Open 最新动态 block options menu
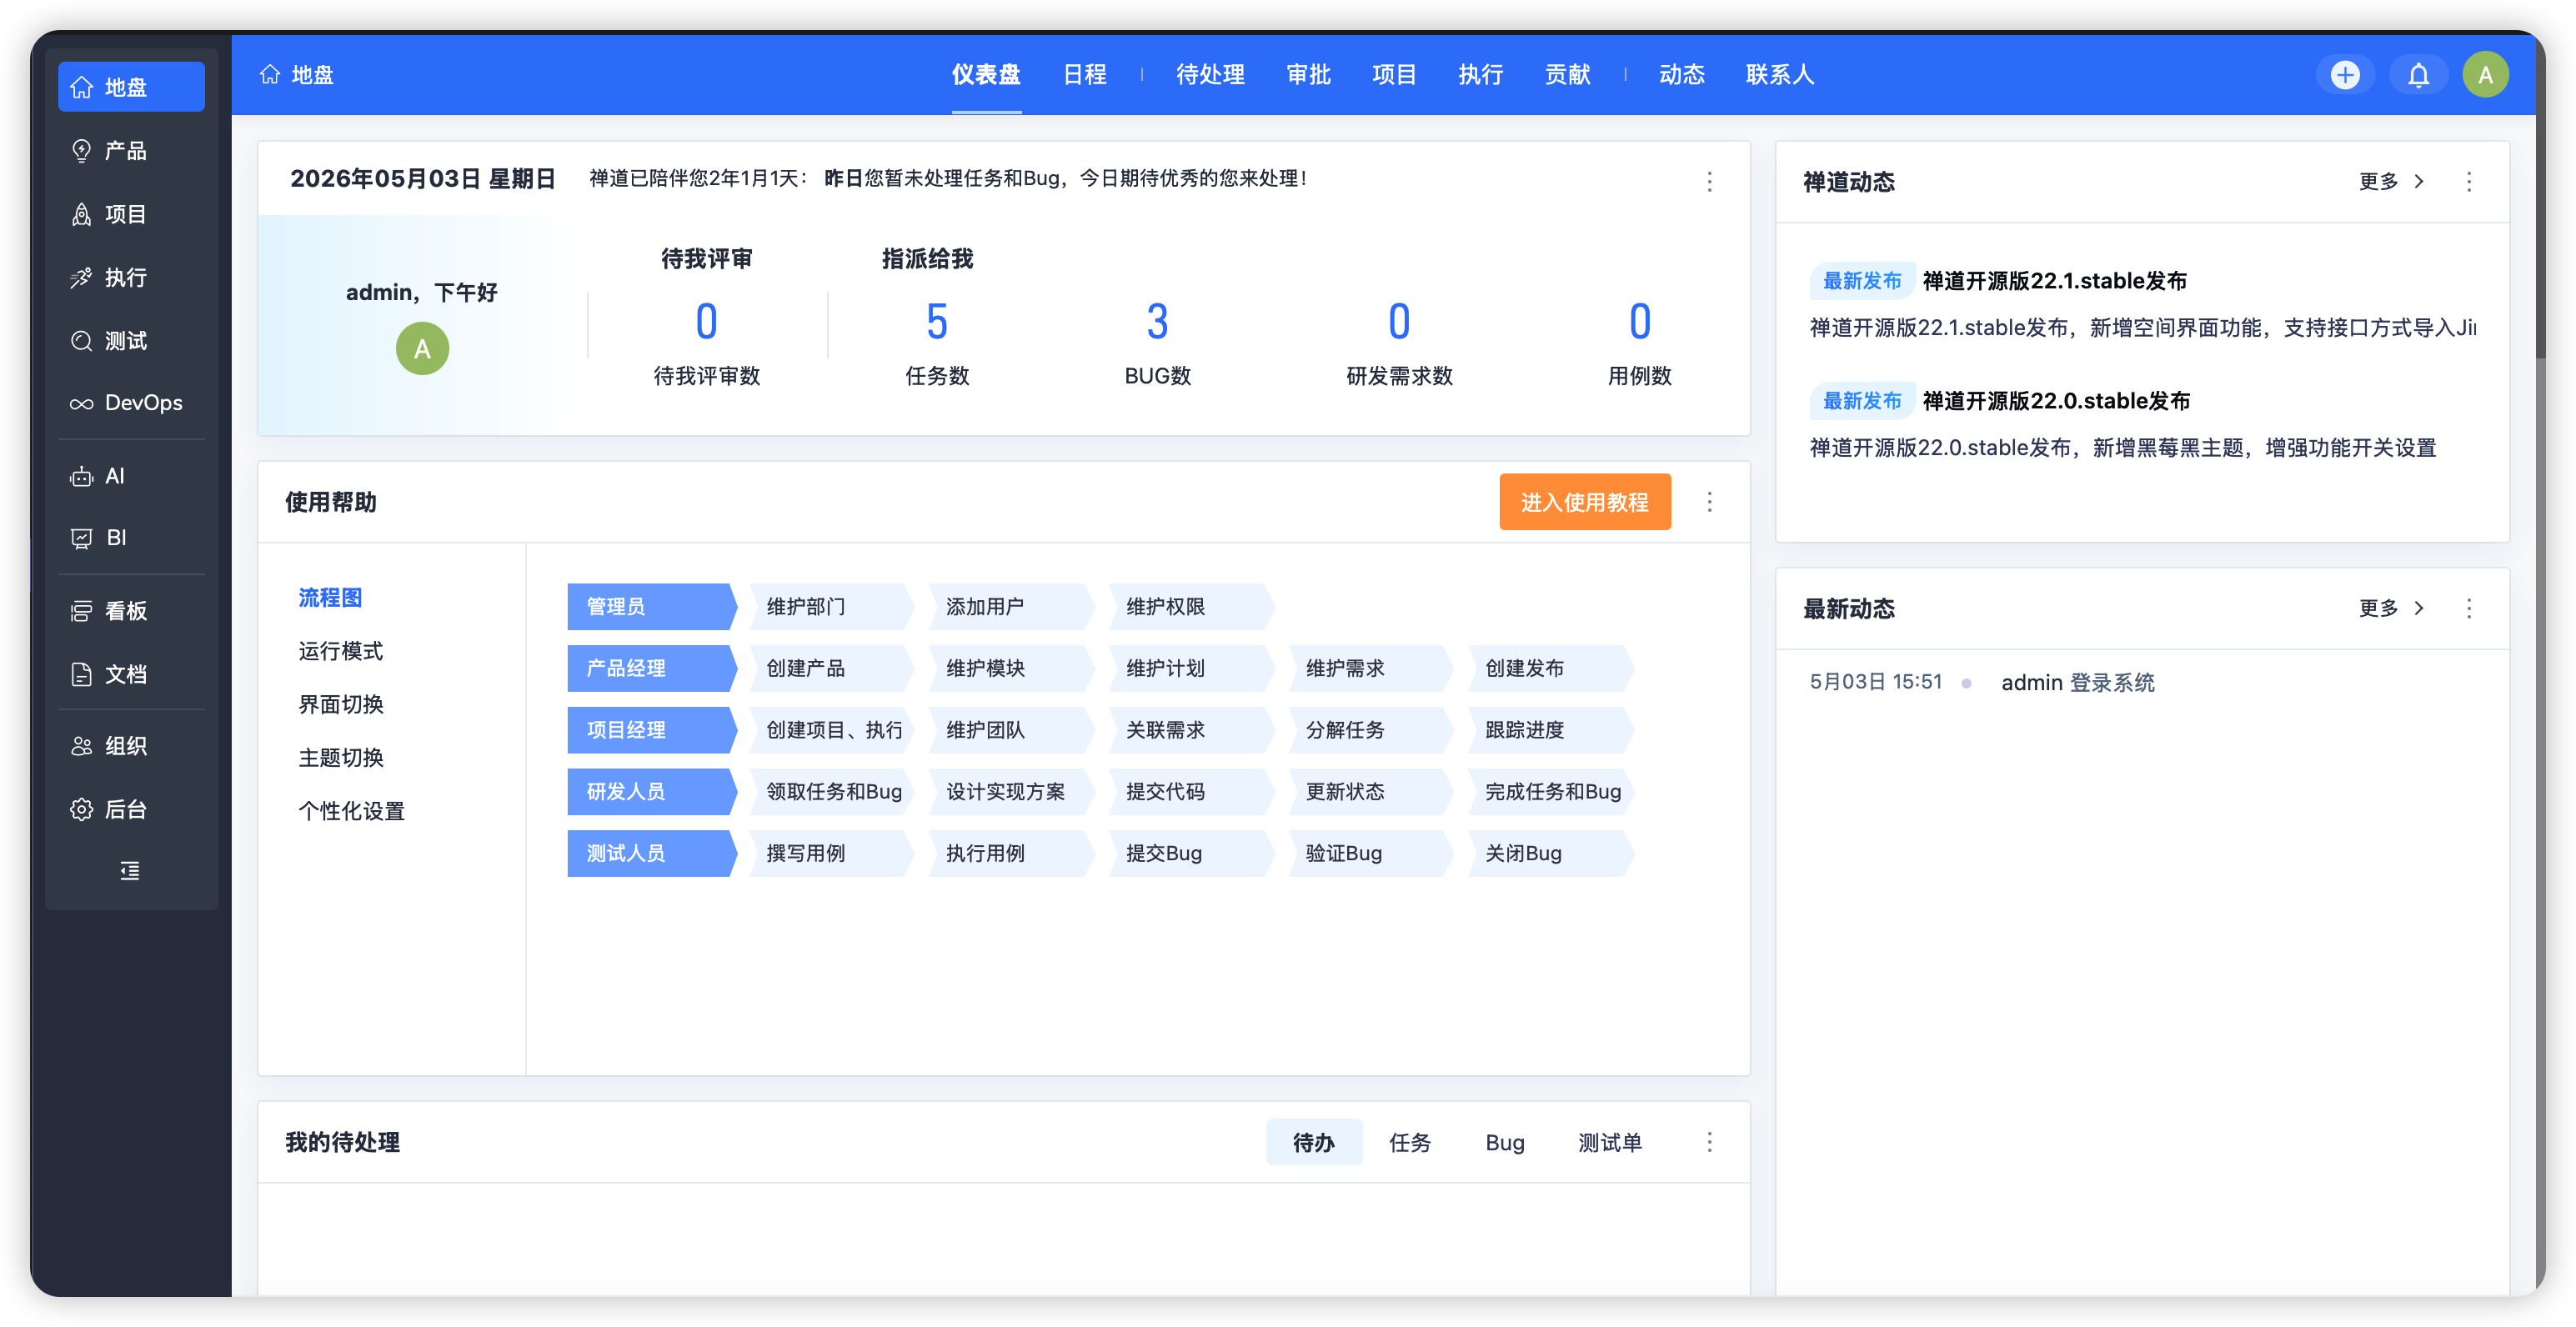The image size is (2576, 1327). [2468, 608]
